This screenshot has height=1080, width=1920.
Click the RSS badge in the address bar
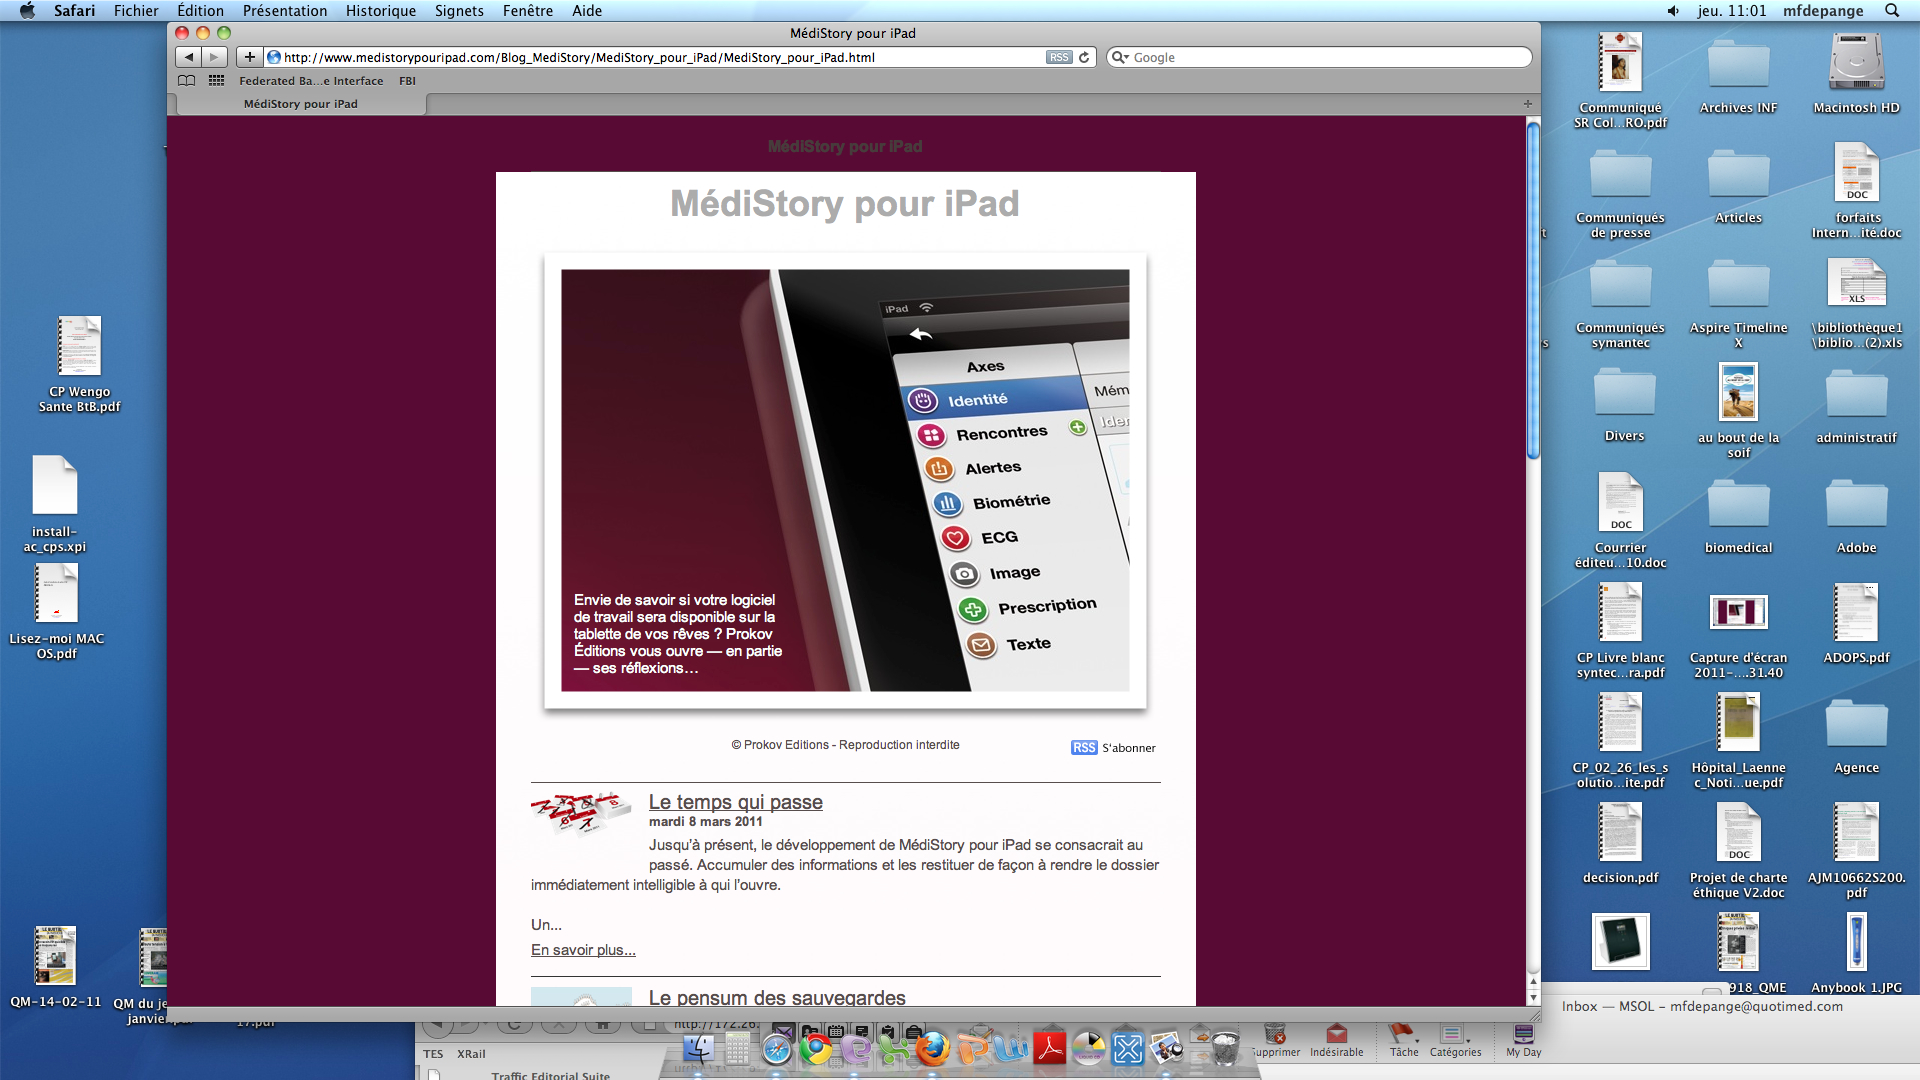[x=1059, y=57]
